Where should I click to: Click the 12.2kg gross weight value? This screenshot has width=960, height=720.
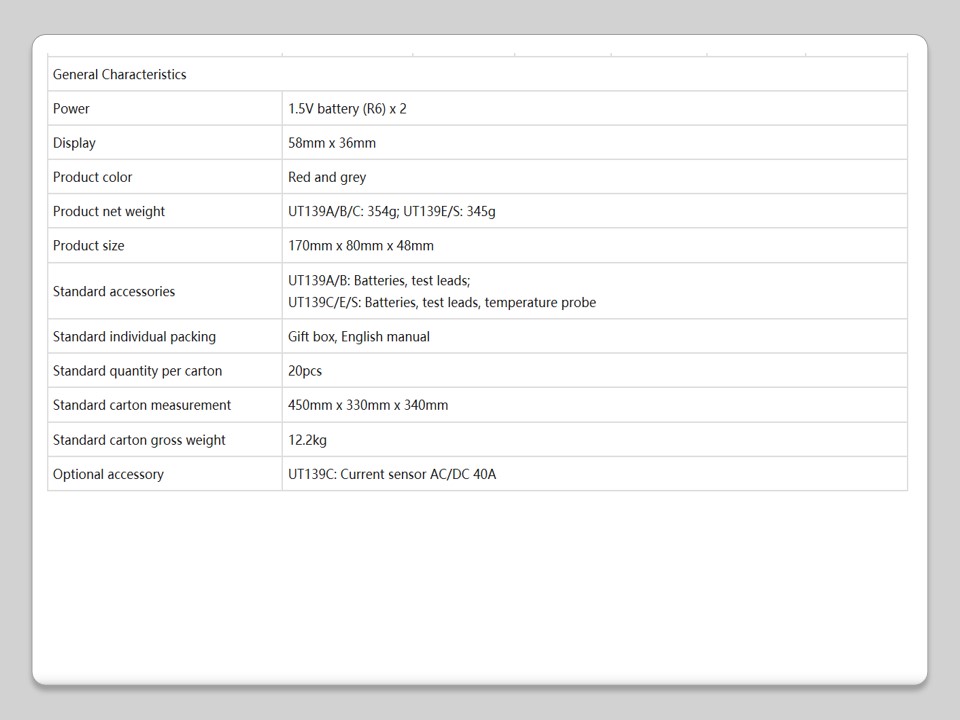coord(307,439)
